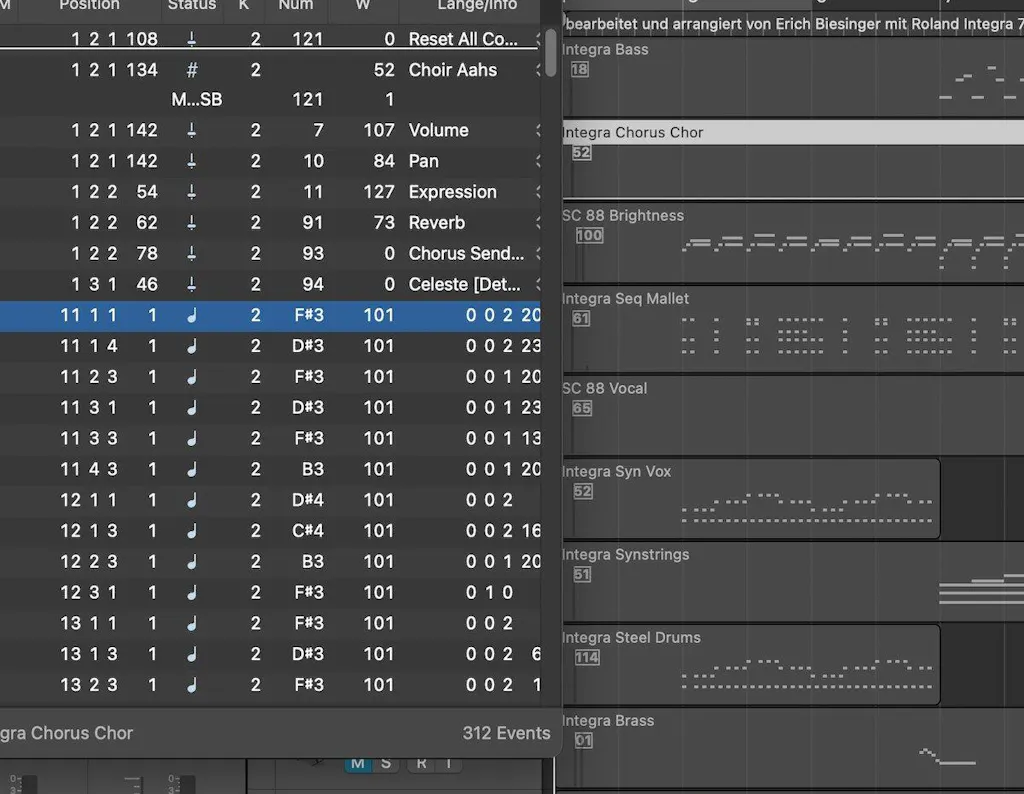Image resolution: width=1024 pixels, height=794 pixels.
Task: Click the program 18 badge on Integra Bass
Action: point(579,69)
